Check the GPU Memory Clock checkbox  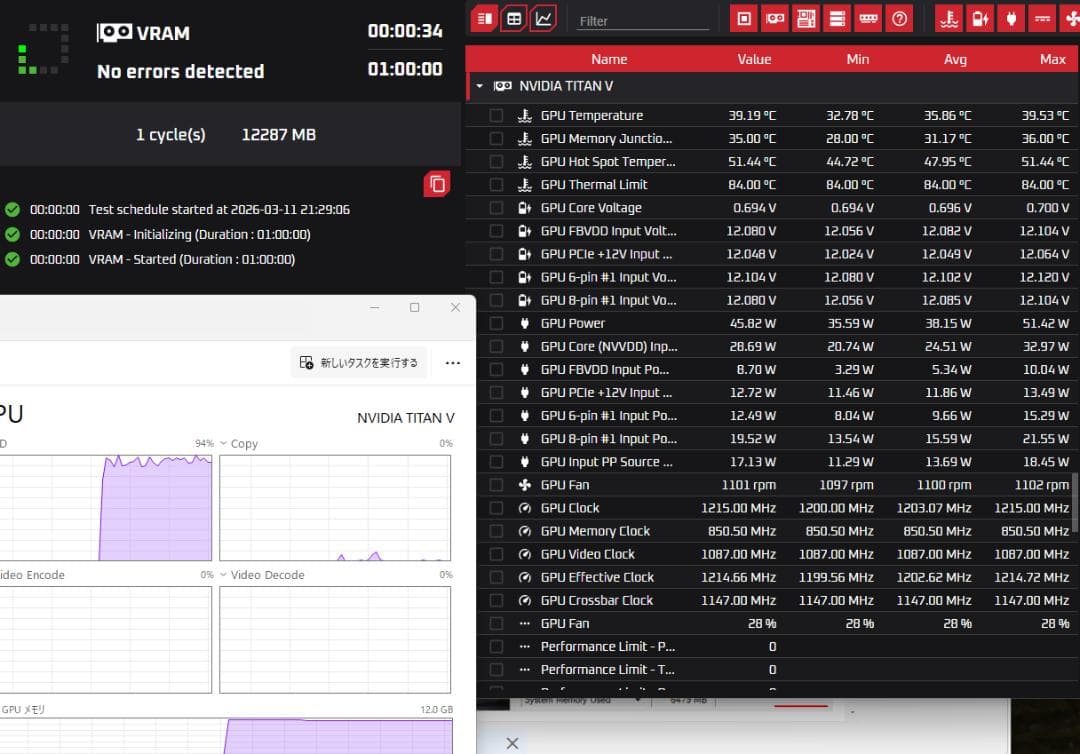point(496,532)
